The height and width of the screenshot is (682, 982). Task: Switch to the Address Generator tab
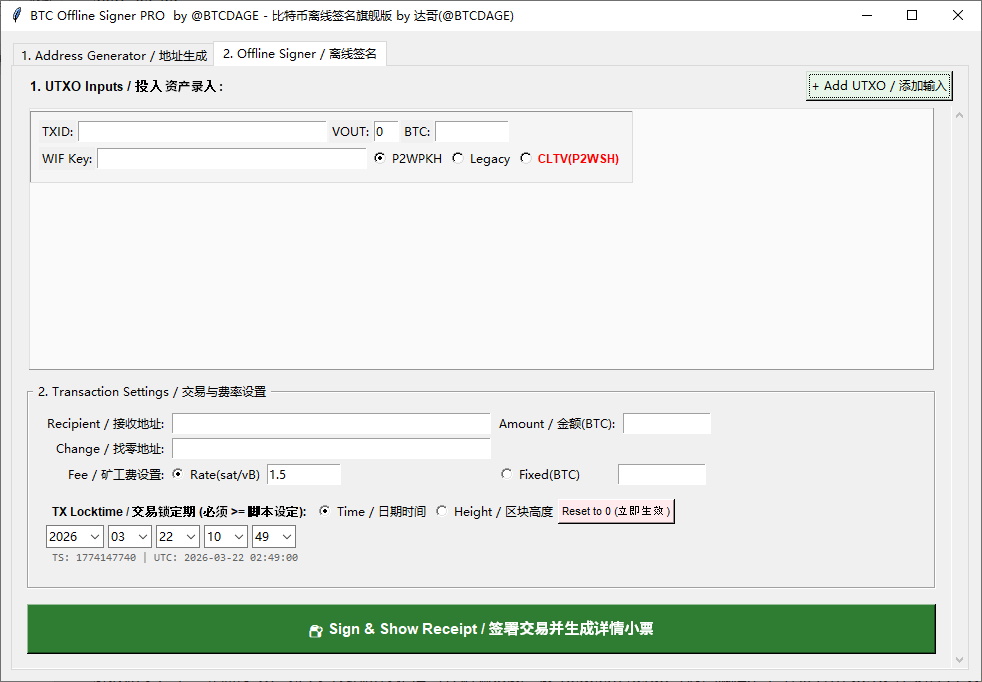point(114,55)
